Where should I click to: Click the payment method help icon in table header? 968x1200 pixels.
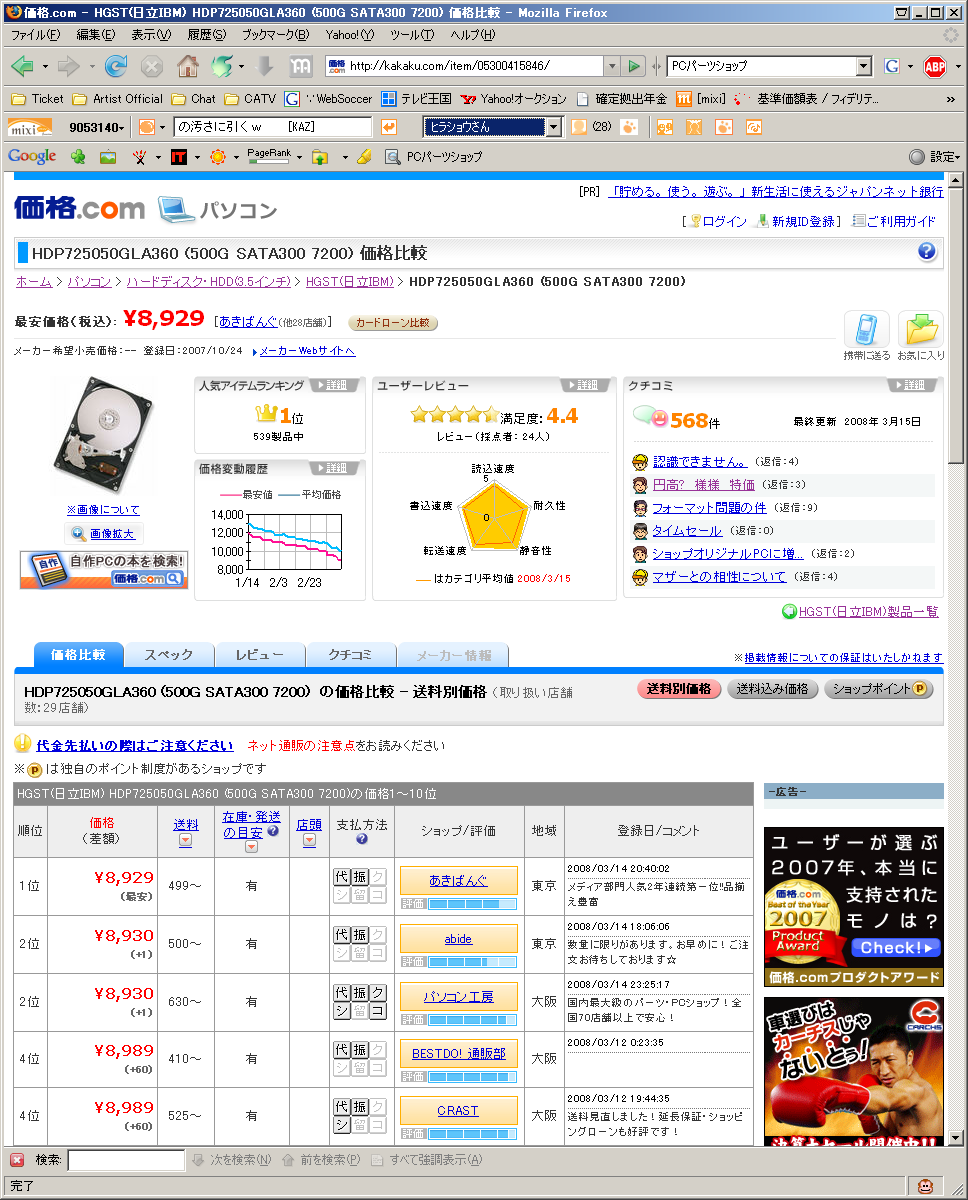click(x=361, y=840)
